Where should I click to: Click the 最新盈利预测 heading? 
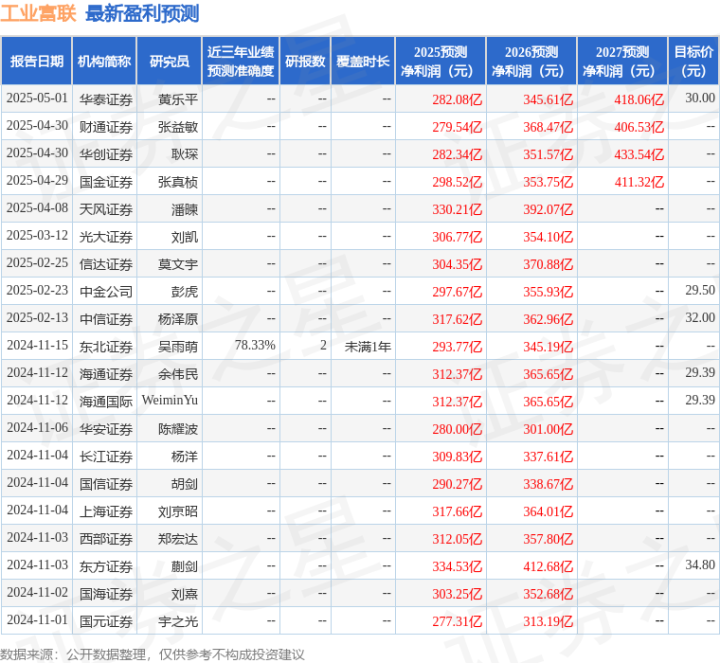click(x=142, y=14)
